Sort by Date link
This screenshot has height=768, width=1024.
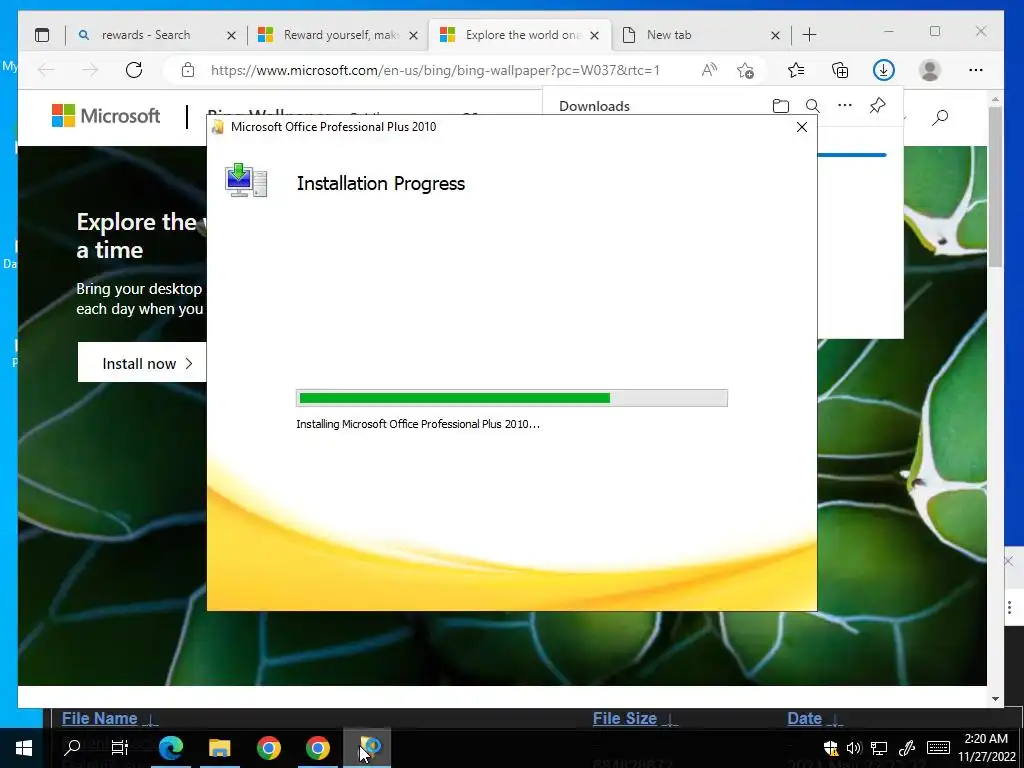click(805, 718)
